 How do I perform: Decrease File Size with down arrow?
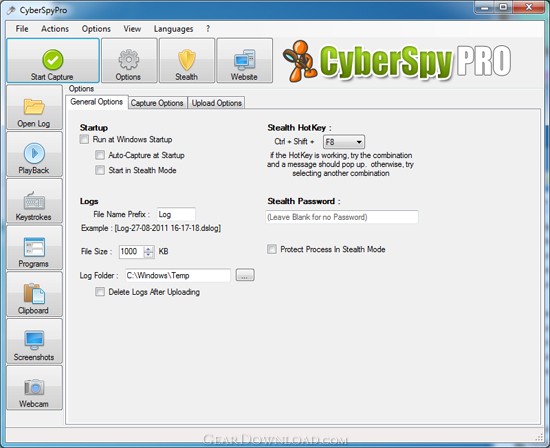[149, 255]
